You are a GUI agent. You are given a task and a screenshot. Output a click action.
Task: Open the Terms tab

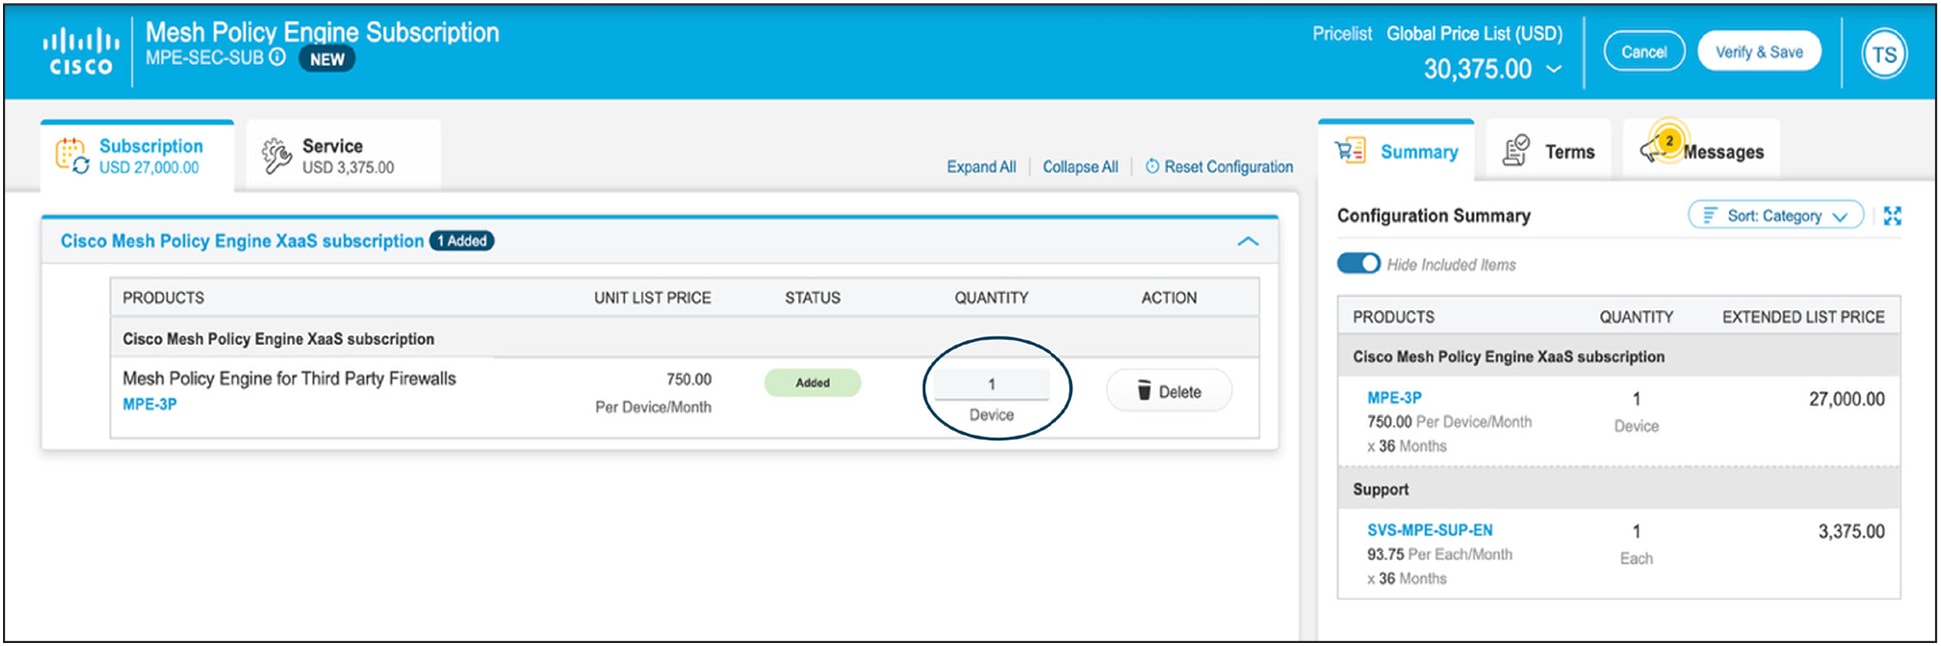tap(1548, 152)
